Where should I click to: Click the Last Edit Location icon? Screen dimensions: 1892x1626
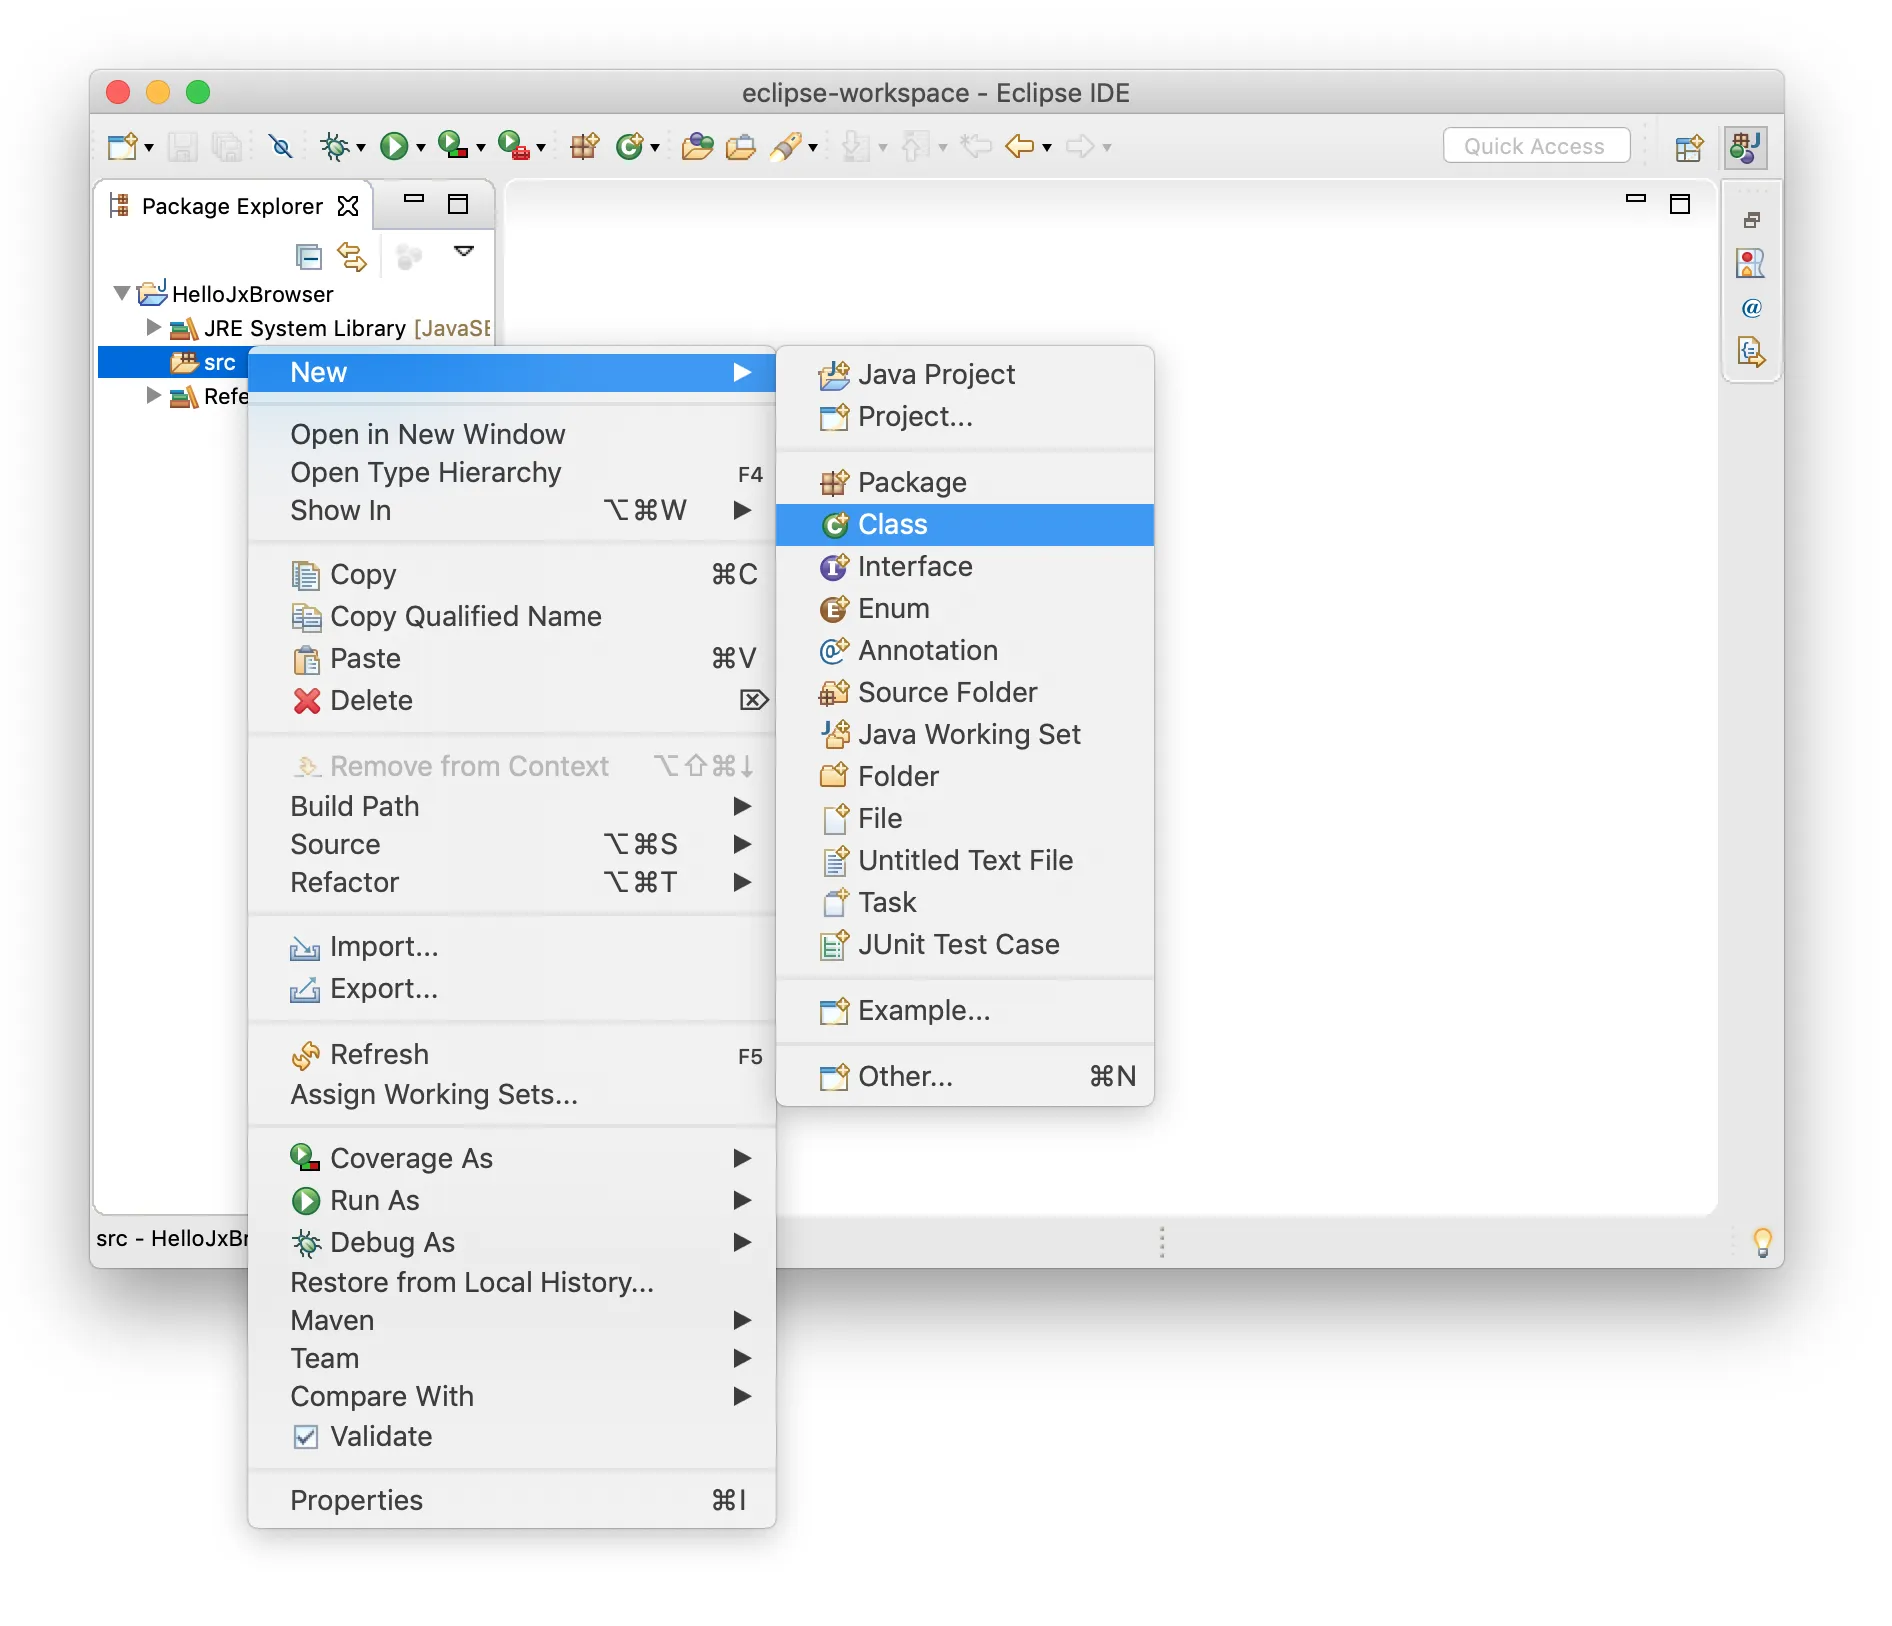(975, 147)
